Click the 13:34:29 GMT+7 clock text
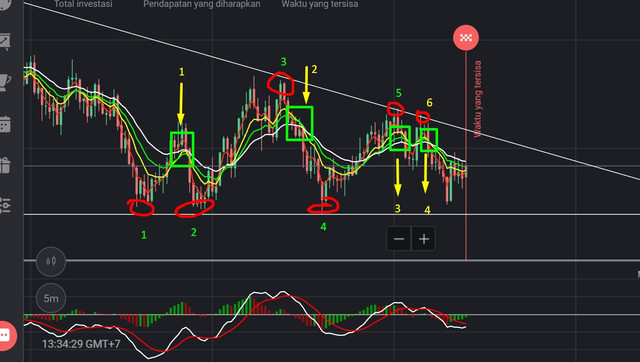This screenshot has width=640, height=362. [x=81, y=344]
